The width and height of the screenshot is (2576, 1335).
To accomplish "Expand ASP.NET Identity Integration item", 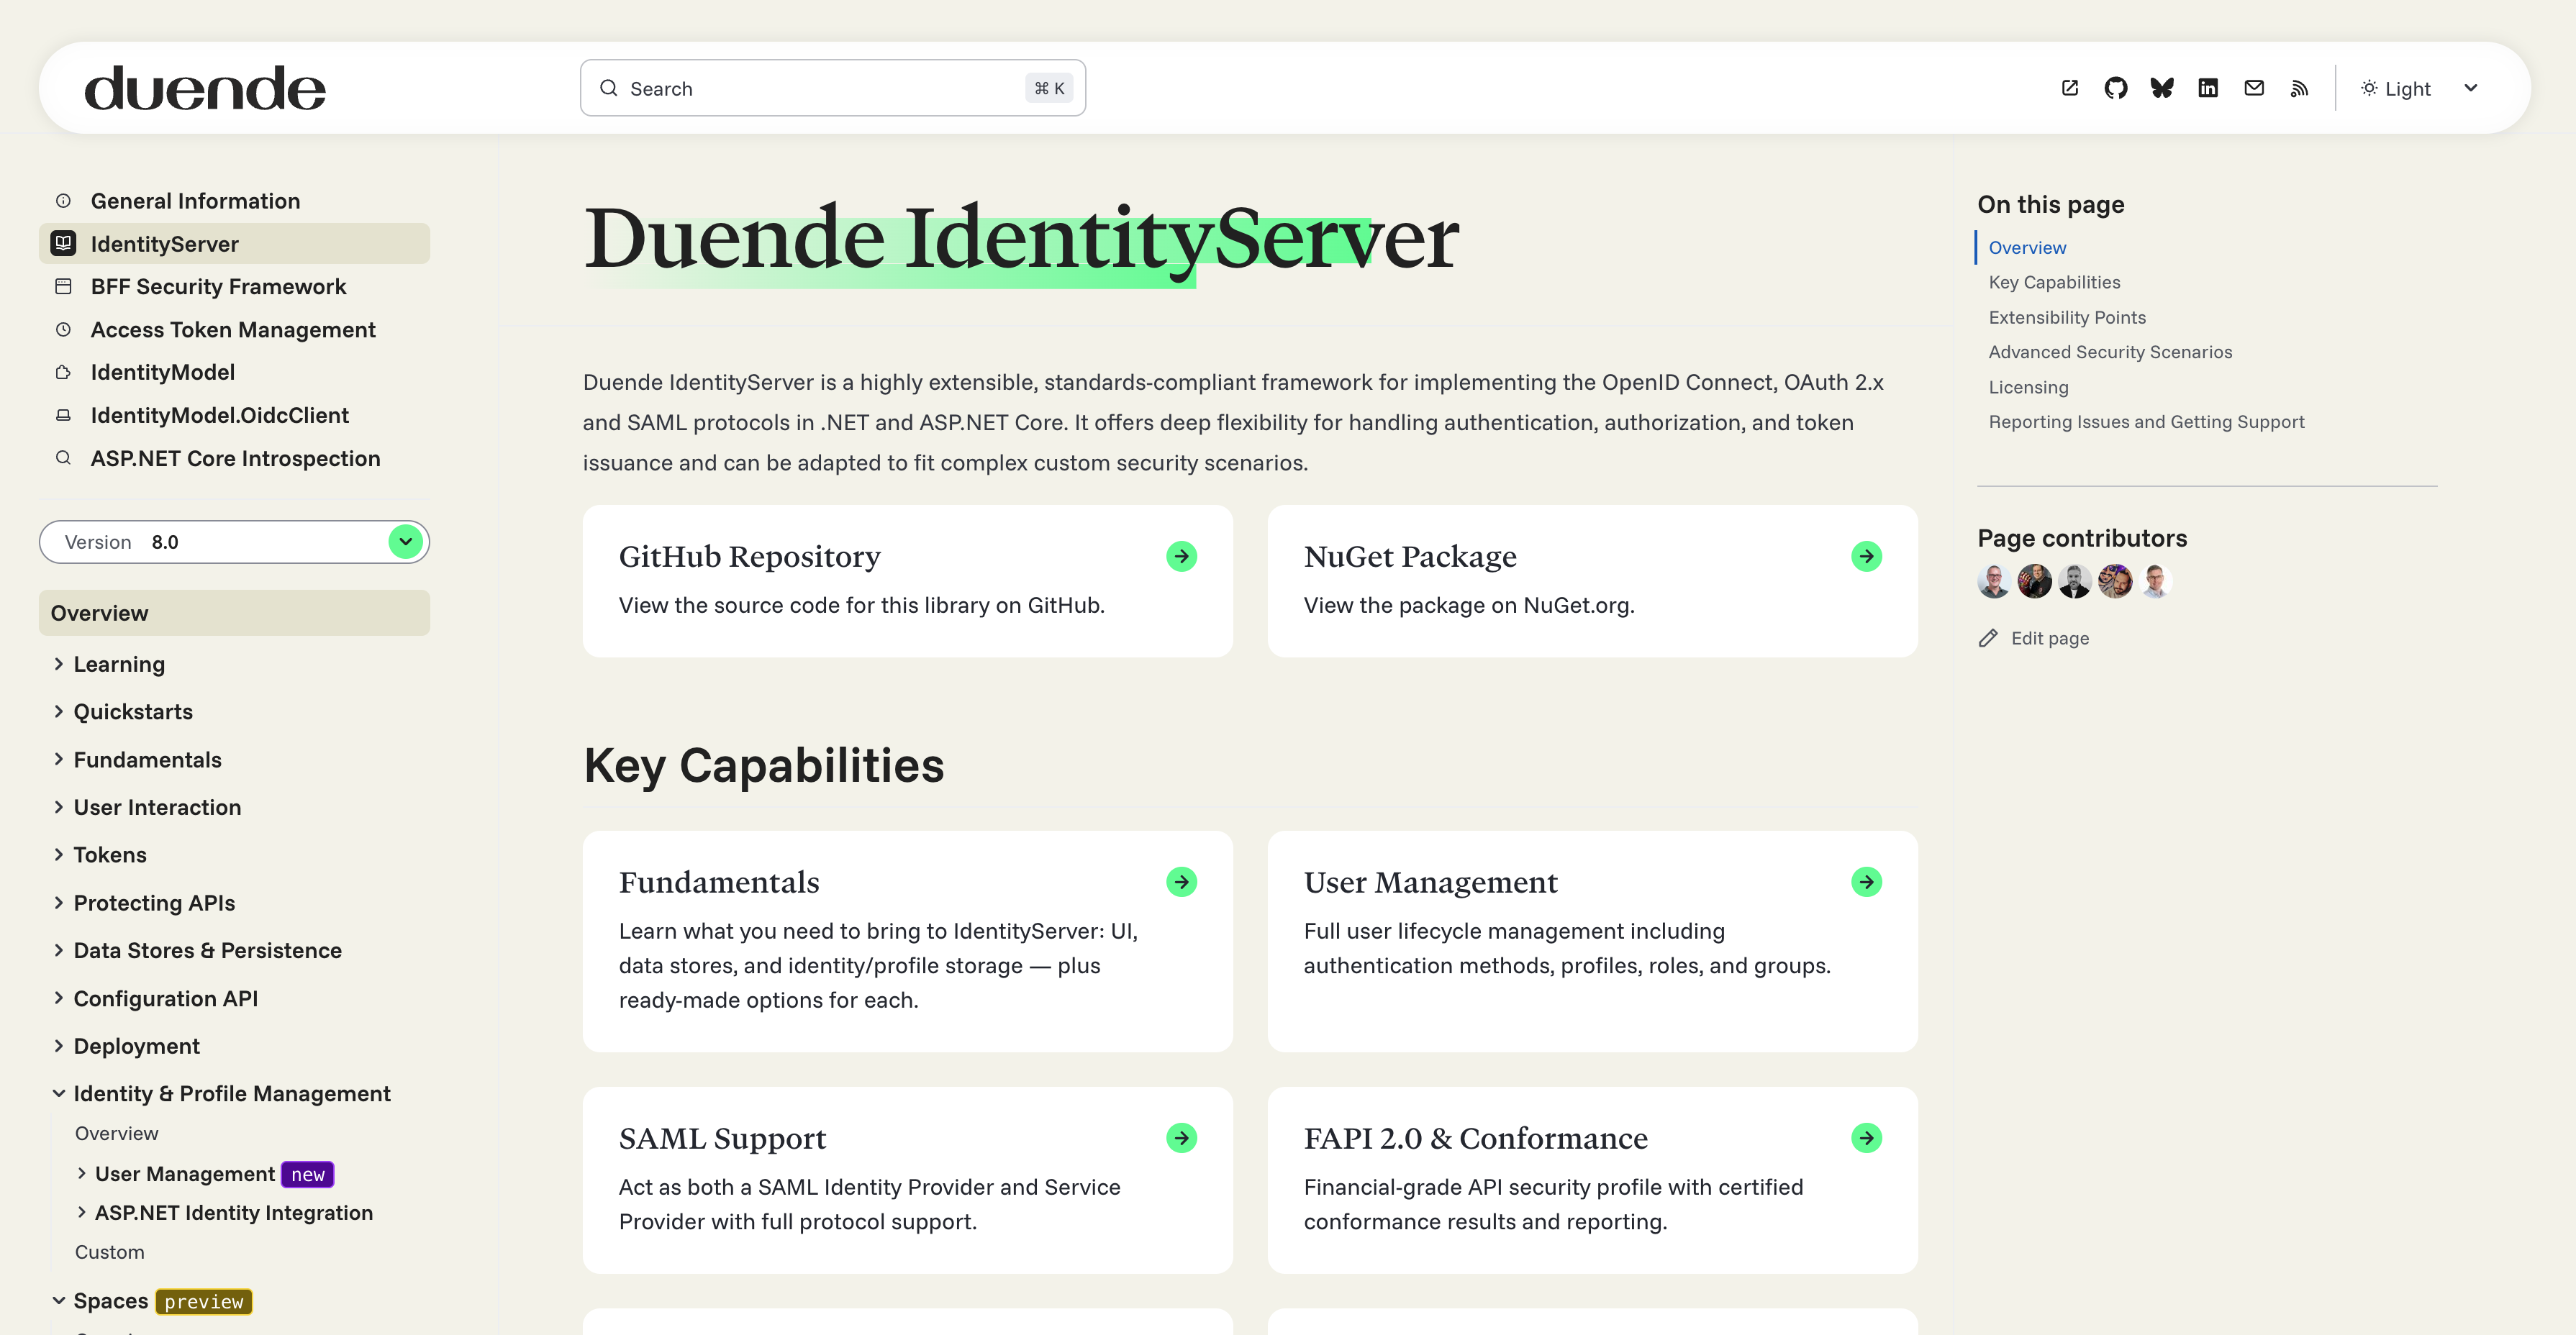I will [82, 1213].
